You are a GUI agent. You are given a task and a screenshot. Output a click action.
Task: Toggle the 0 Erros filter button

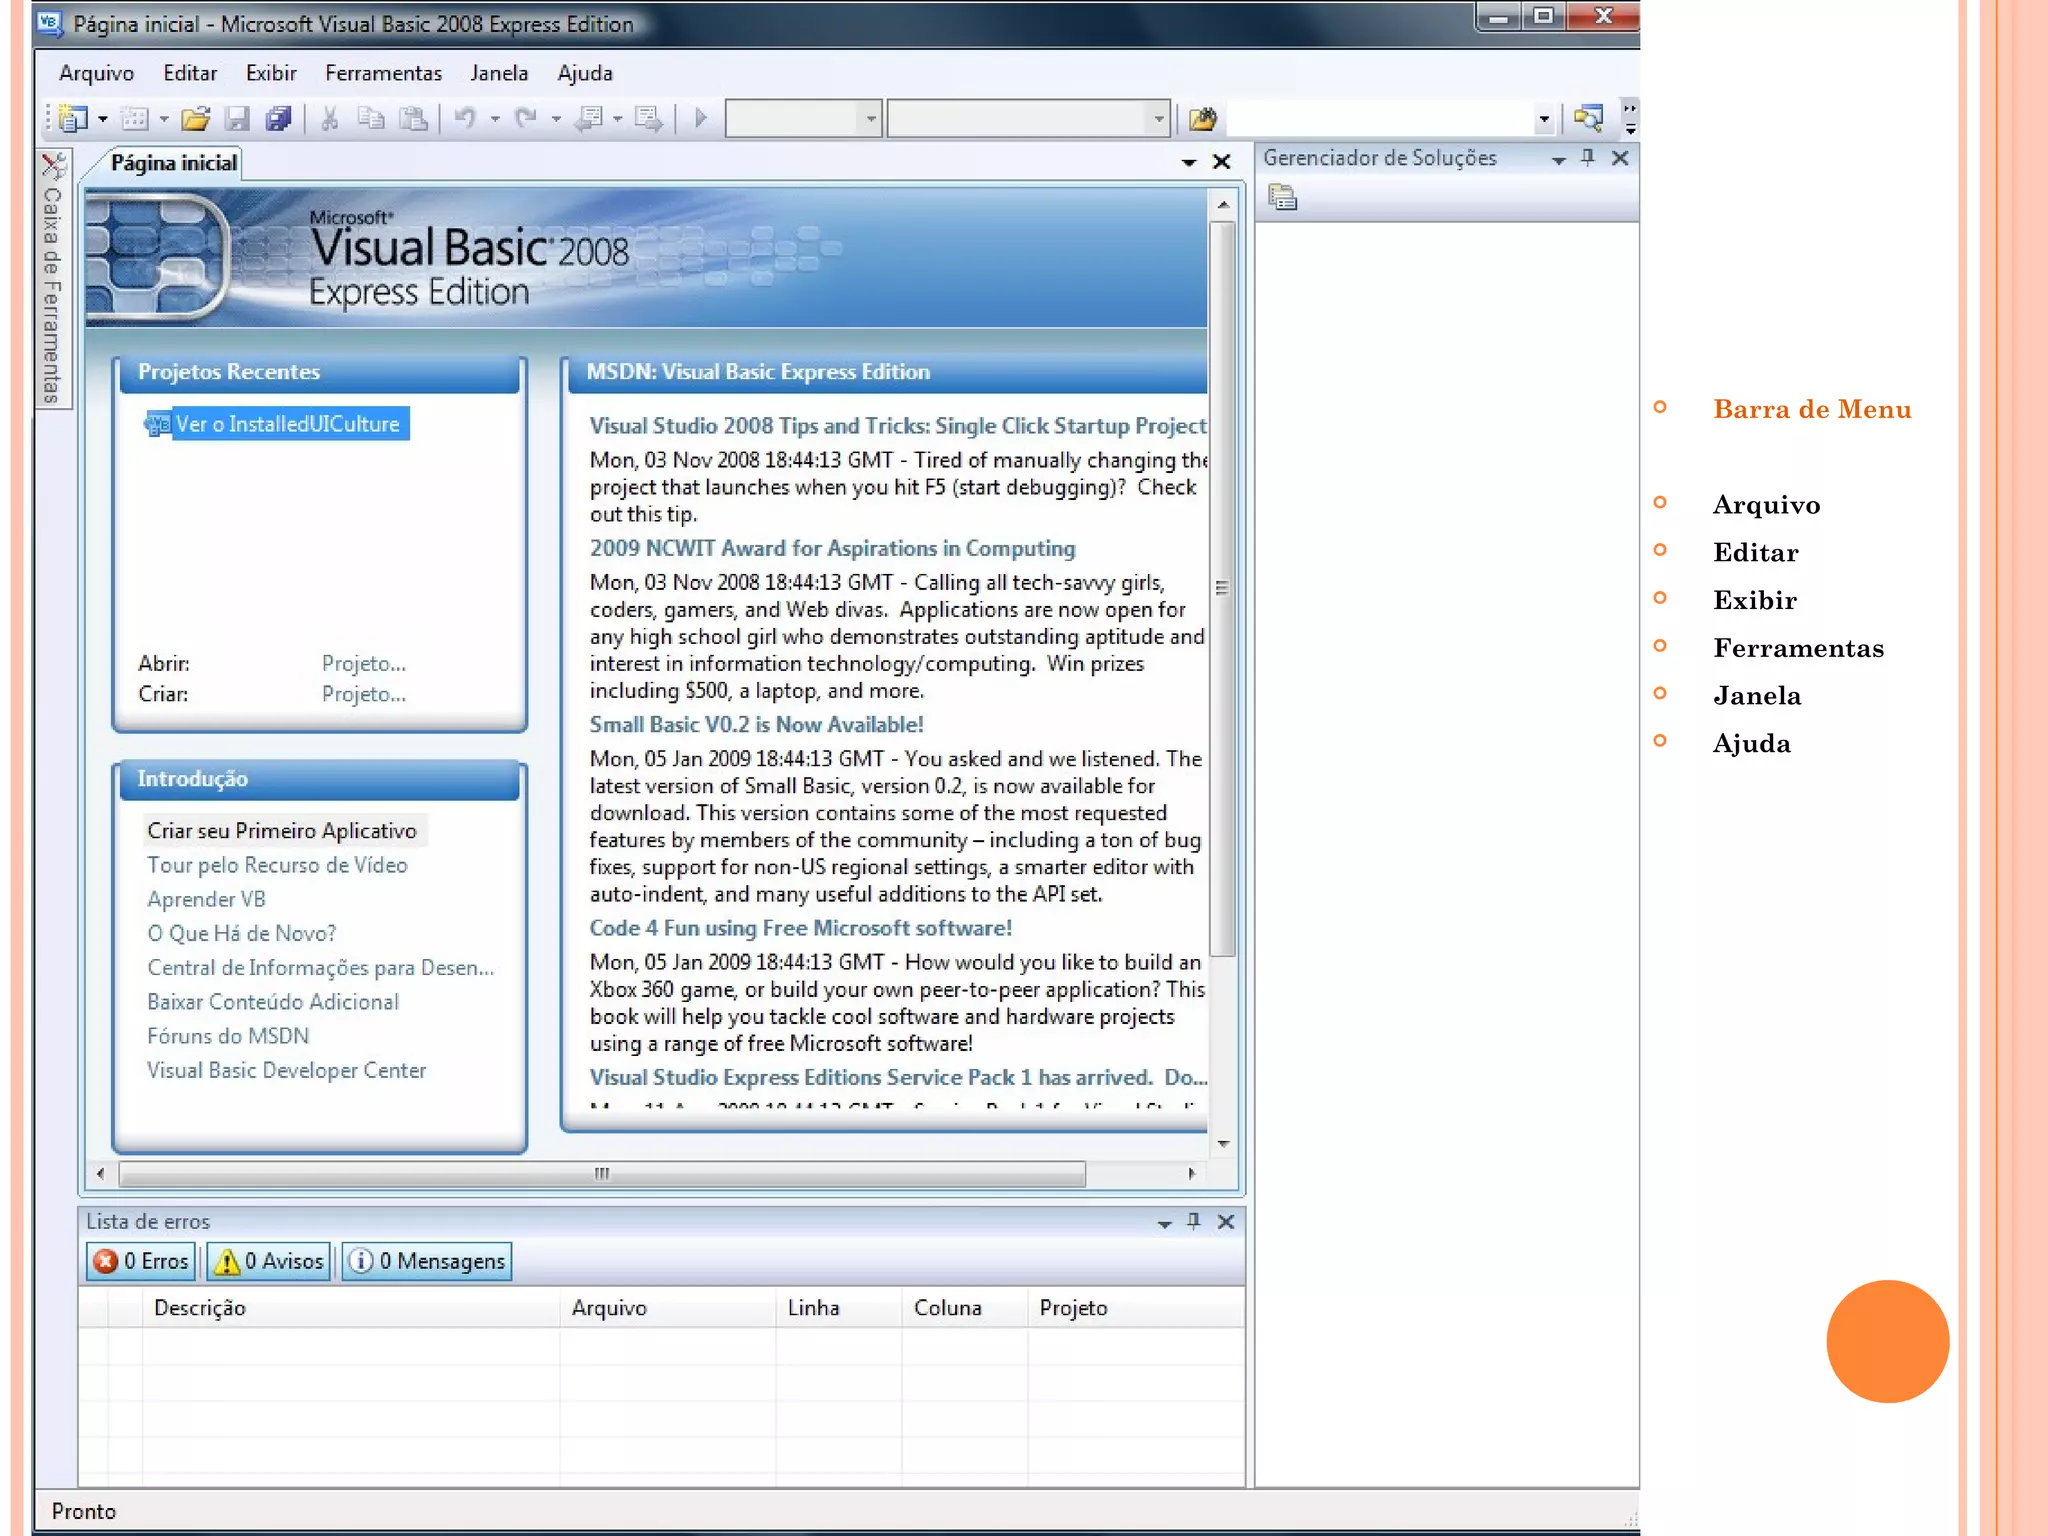[x=142, y=1261]
